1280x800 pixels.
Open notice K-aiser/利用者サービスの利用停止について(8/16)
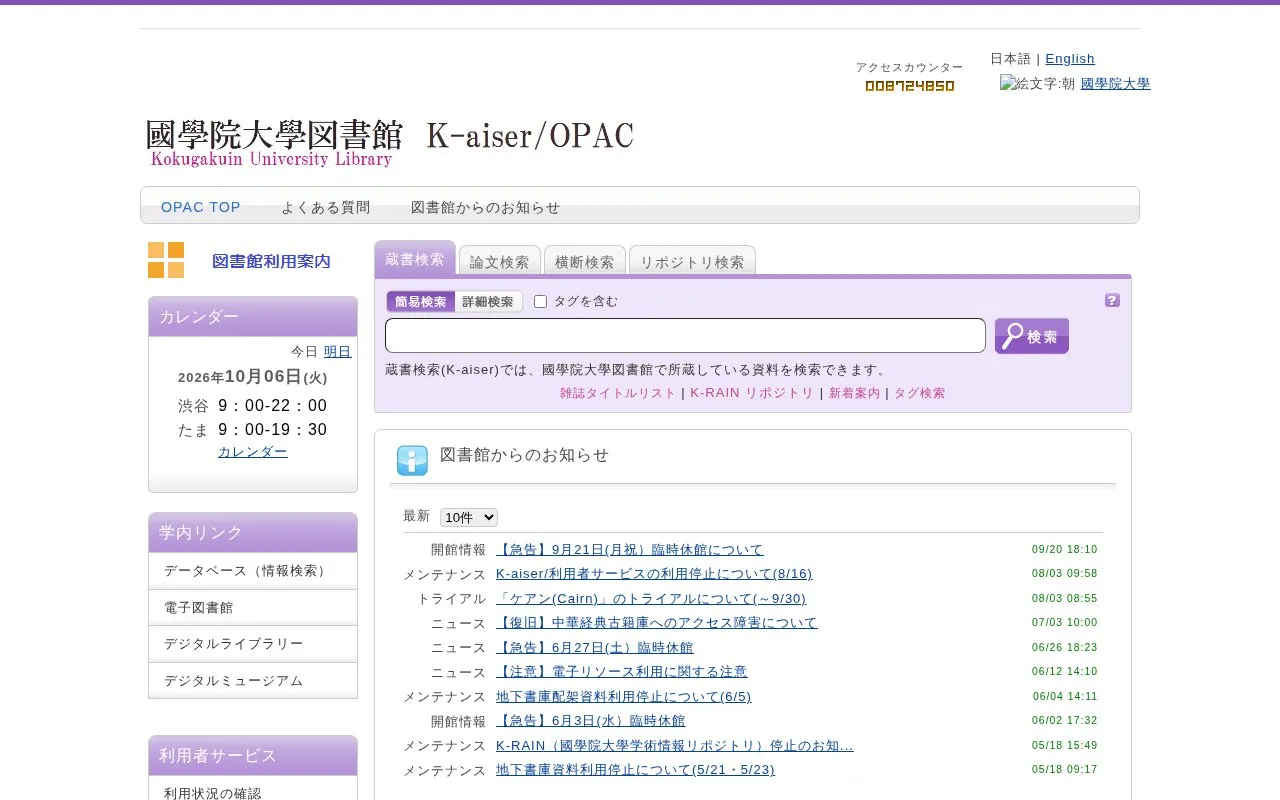point(654,574)
